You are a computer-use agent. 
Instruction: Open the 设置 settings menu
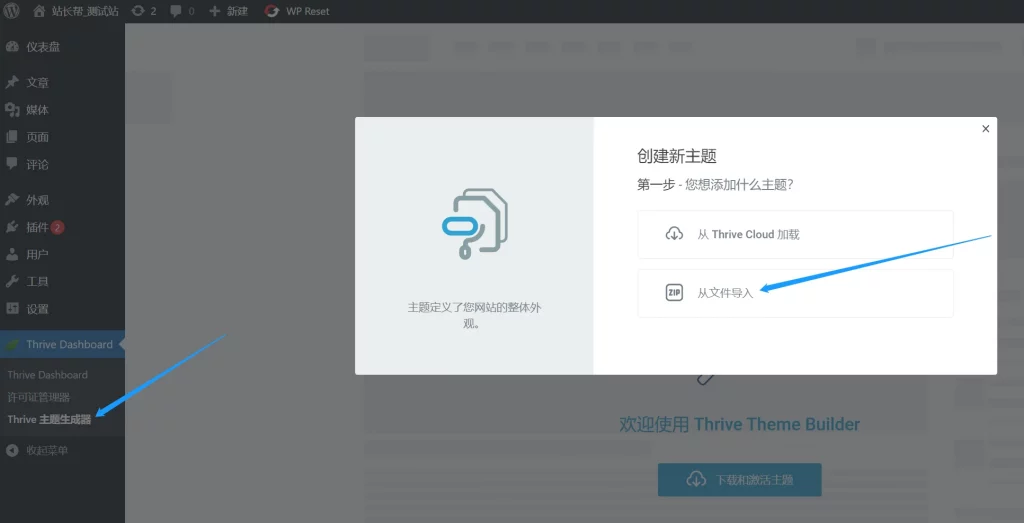click(x=37, y=309)
